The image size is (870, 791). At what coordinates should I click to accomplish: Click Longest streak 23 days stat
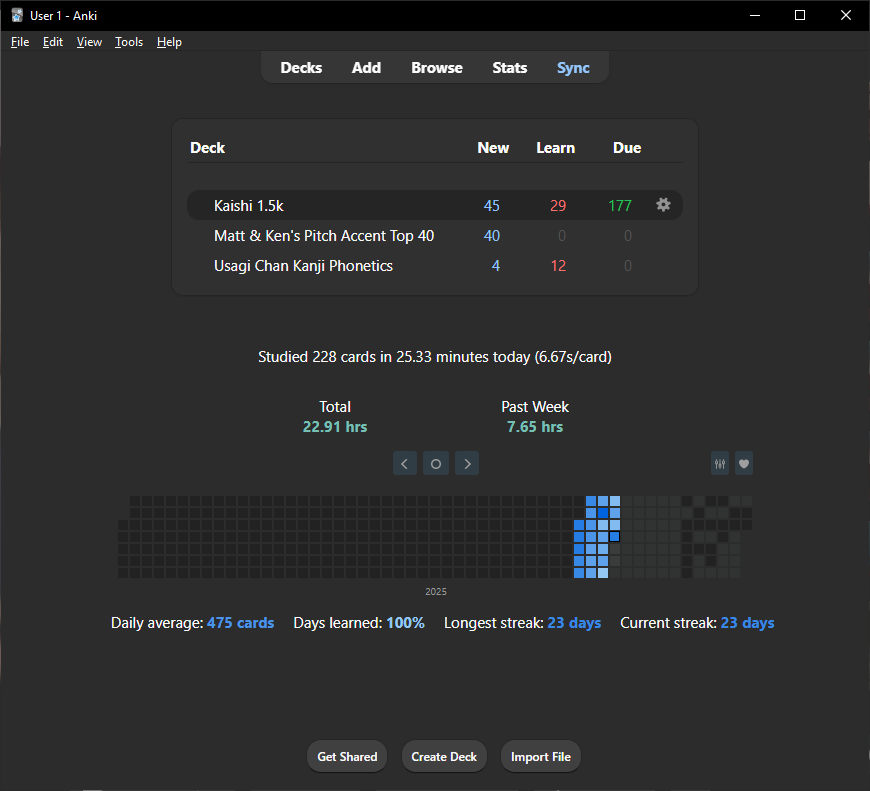(x=522, y=623)
